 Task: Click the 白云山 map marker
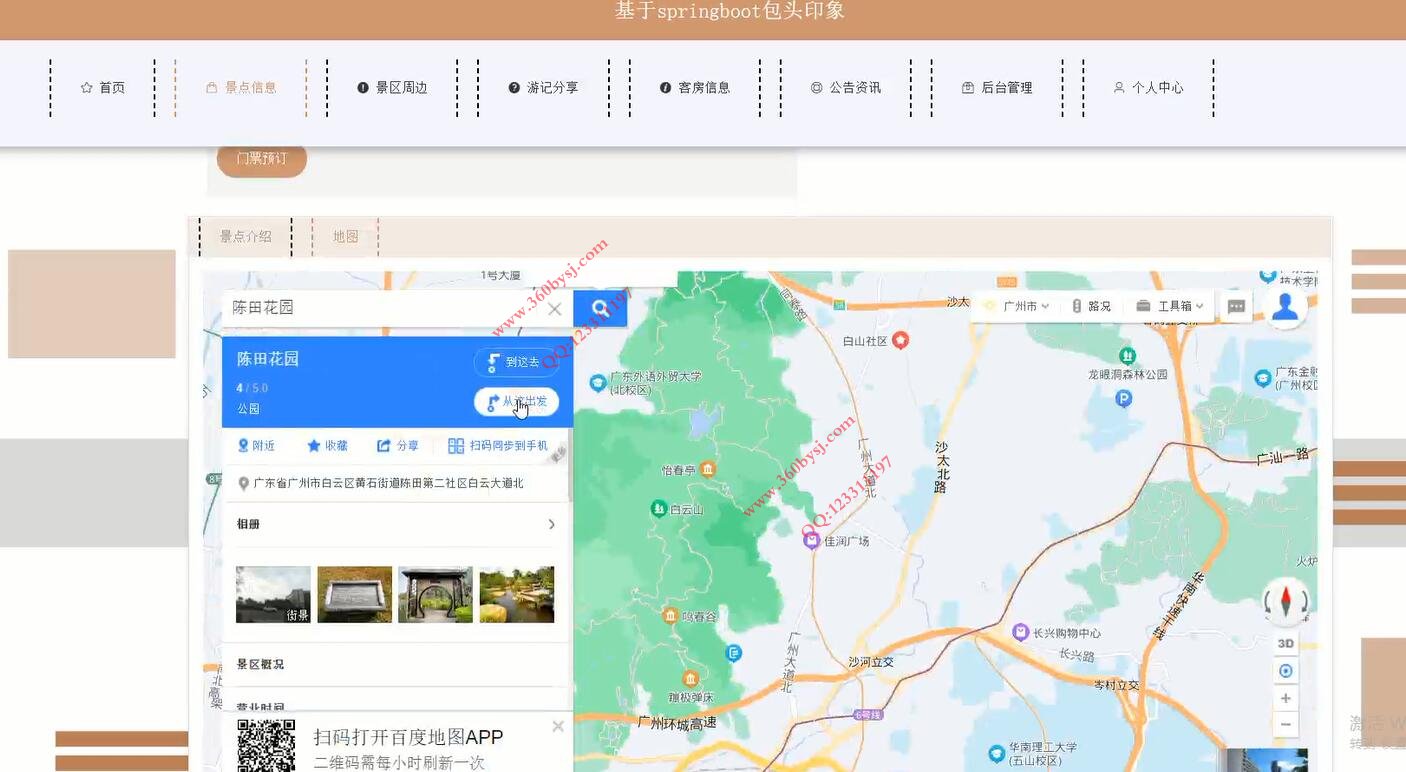coord(659,509)
